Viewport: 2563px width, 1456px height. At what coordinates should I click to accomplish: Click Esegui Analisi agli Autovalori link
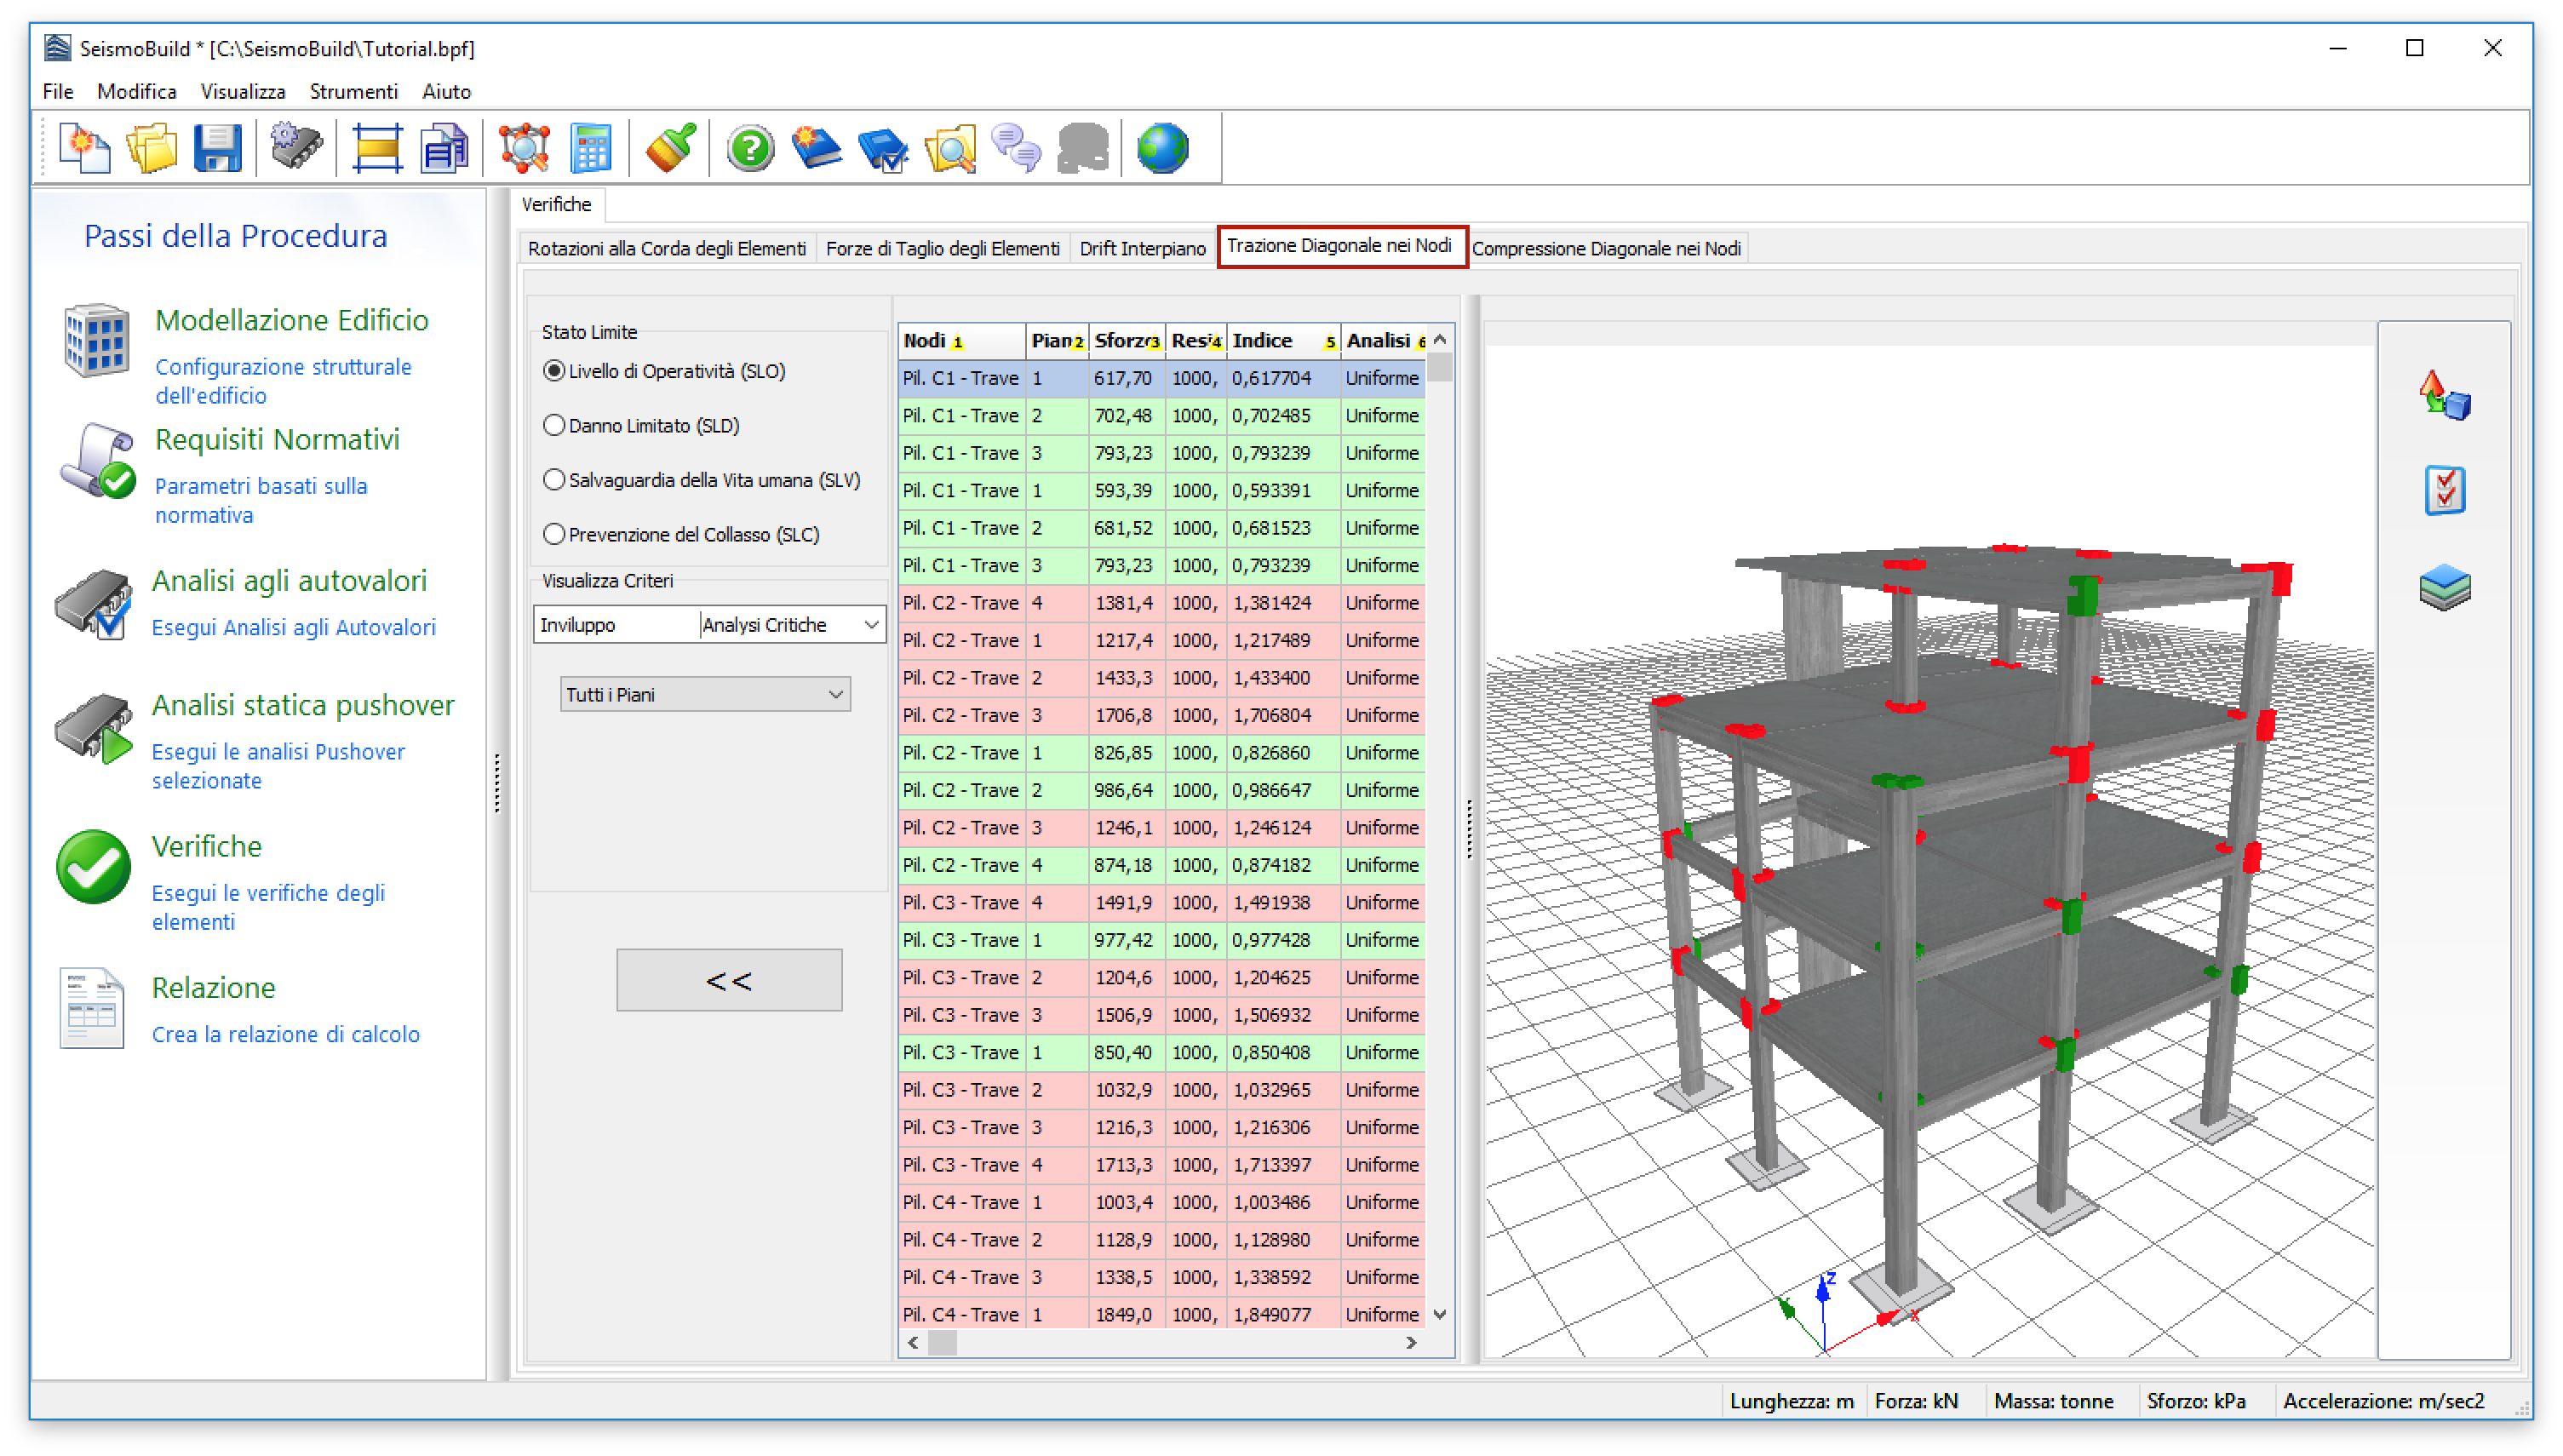point(293,627)
